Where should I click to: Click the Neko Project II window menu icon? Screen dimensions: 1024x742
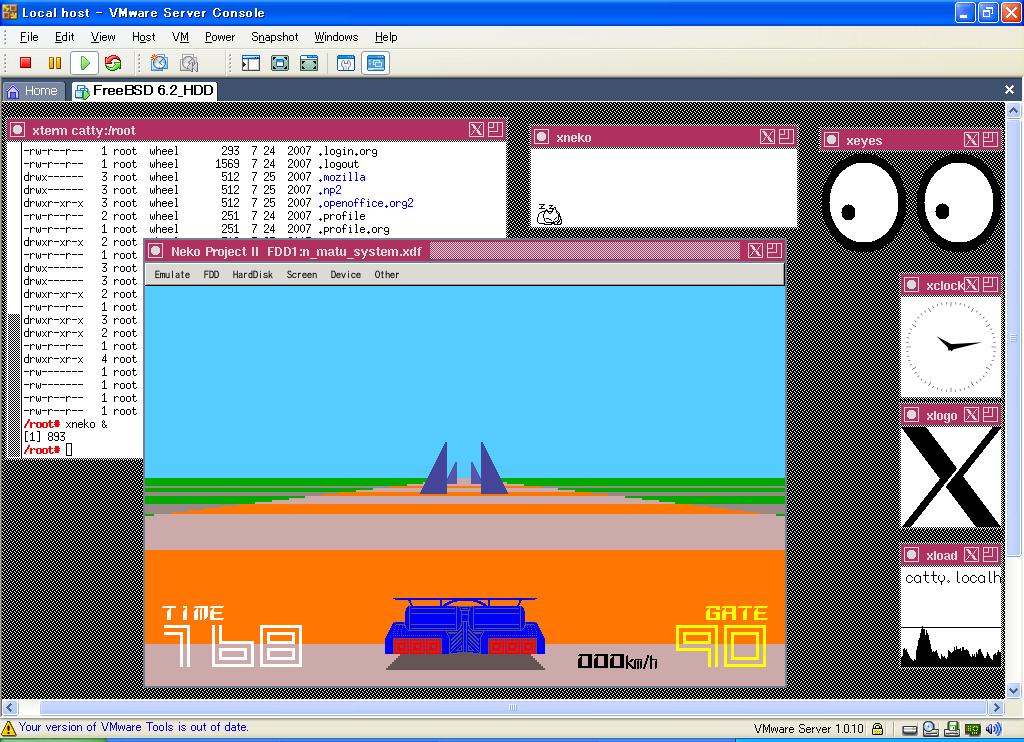tap(155, 251)
